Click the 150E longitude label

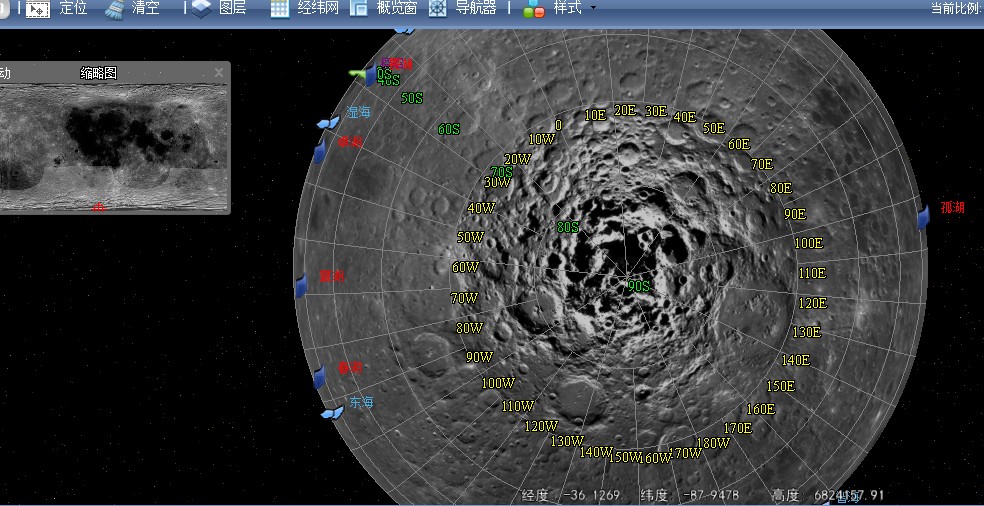[781, 386]
